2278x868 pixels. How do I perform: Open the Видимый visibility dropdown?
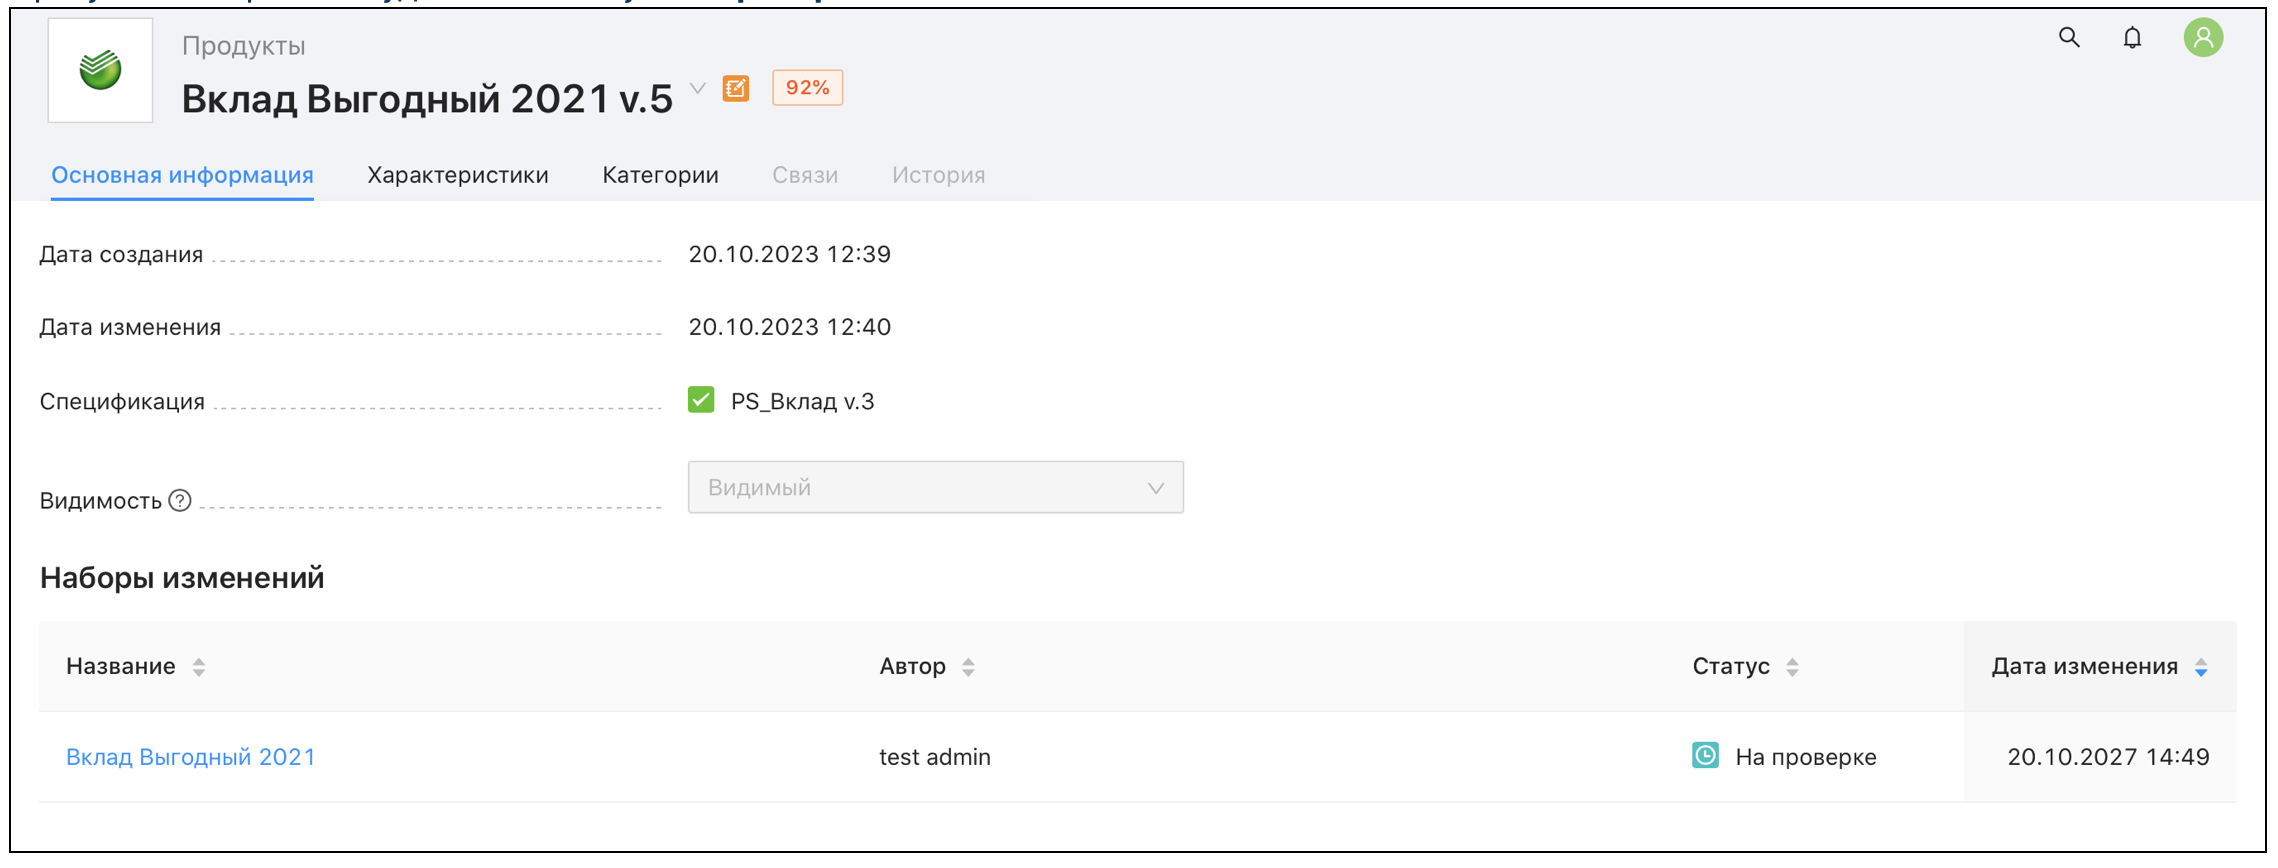(935, 487)
